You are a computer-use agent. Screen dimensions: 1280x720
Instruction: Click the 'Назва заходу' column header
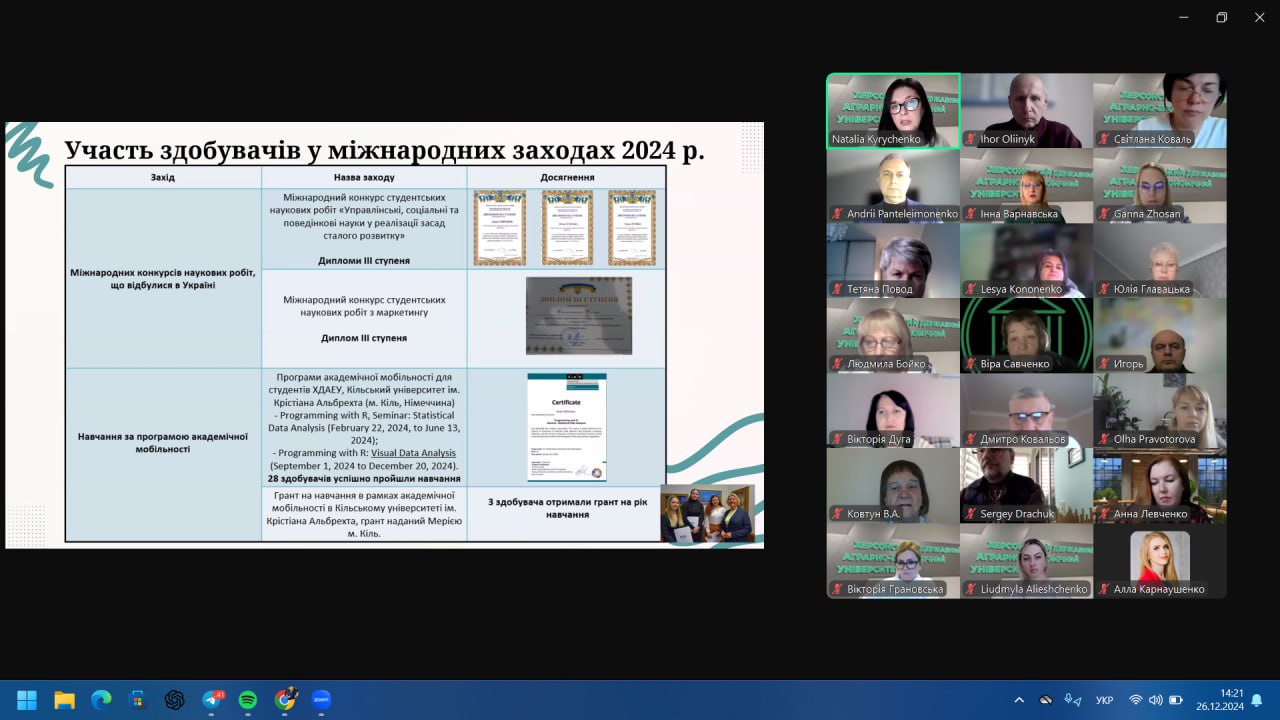pyautogui.click(x=364, y=177)
